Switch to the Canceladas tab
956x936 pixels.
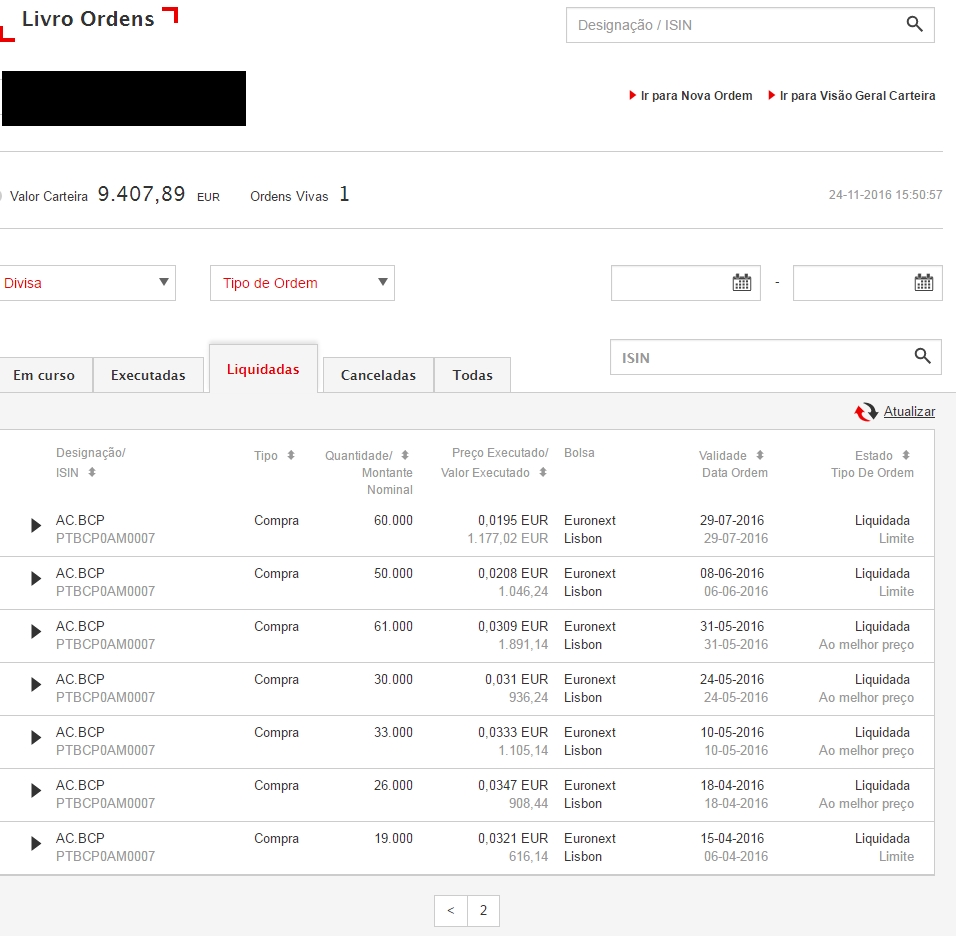click(x=378, y=376)
